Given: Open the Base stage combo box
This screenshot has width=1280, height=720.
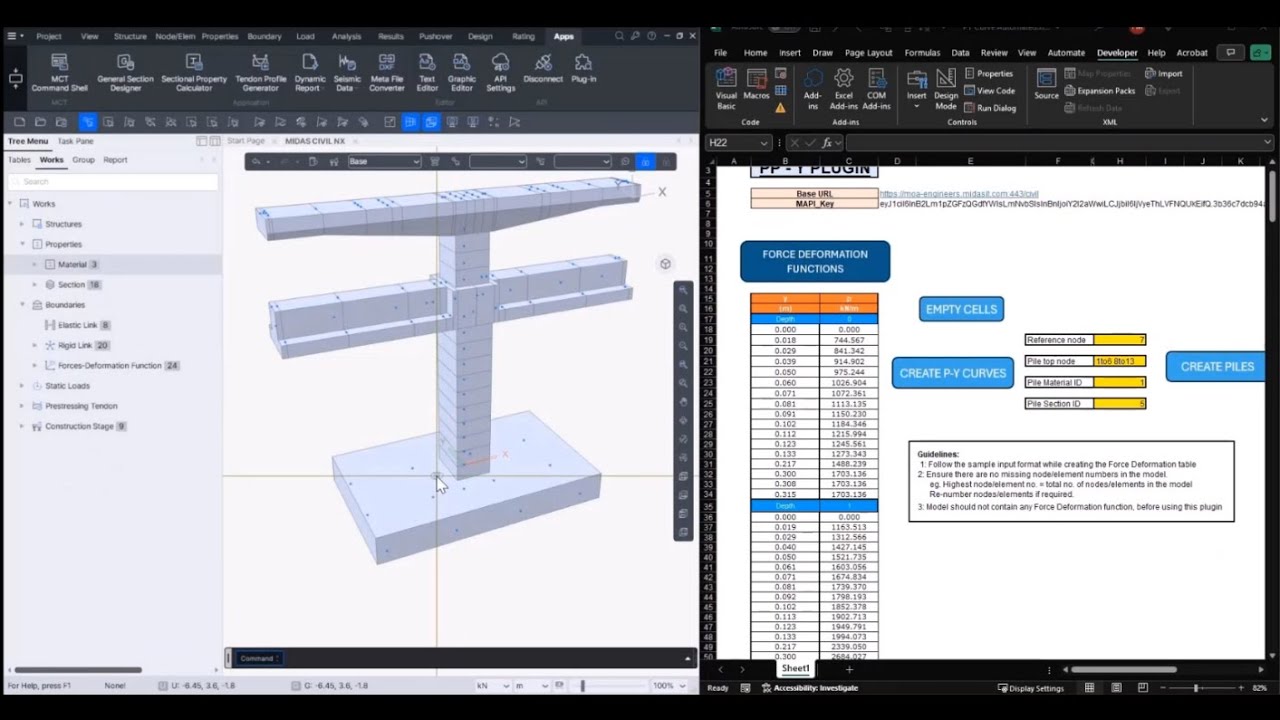Looking at the screenshot, I should [384, 161].
